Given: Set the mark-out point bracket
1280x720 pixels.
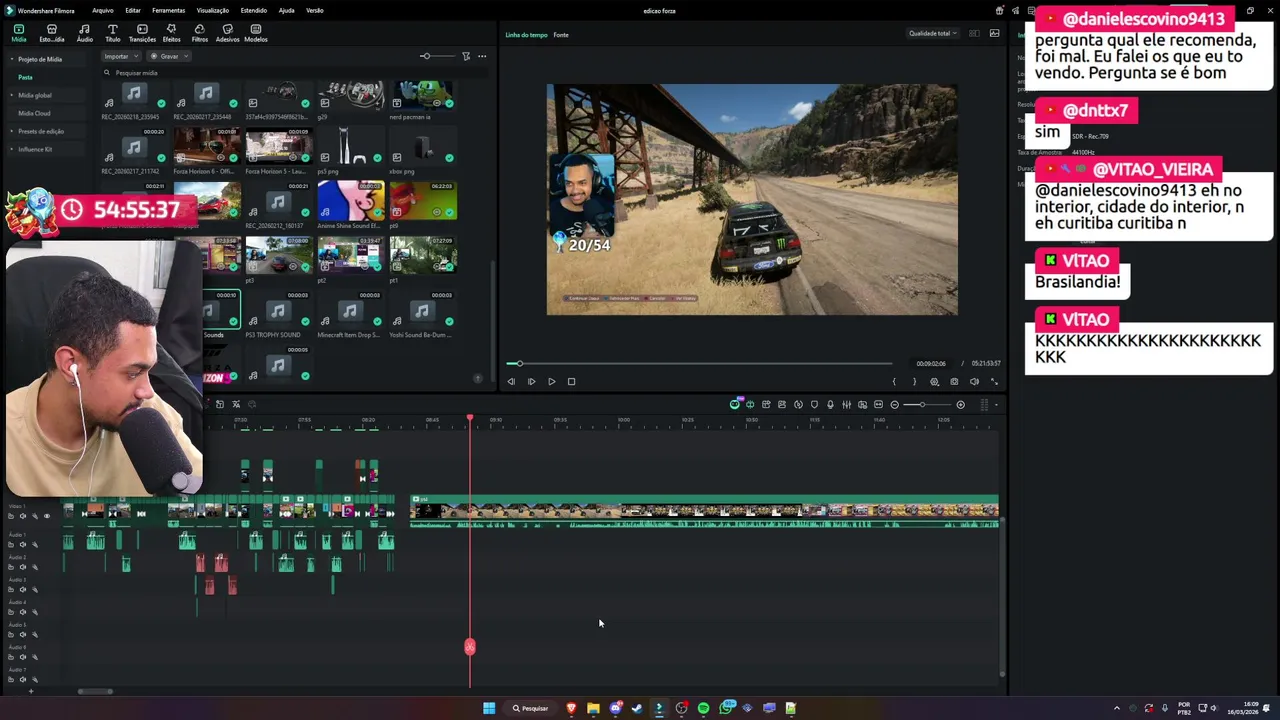Looking at the screenshot, I should coord(914,381).
